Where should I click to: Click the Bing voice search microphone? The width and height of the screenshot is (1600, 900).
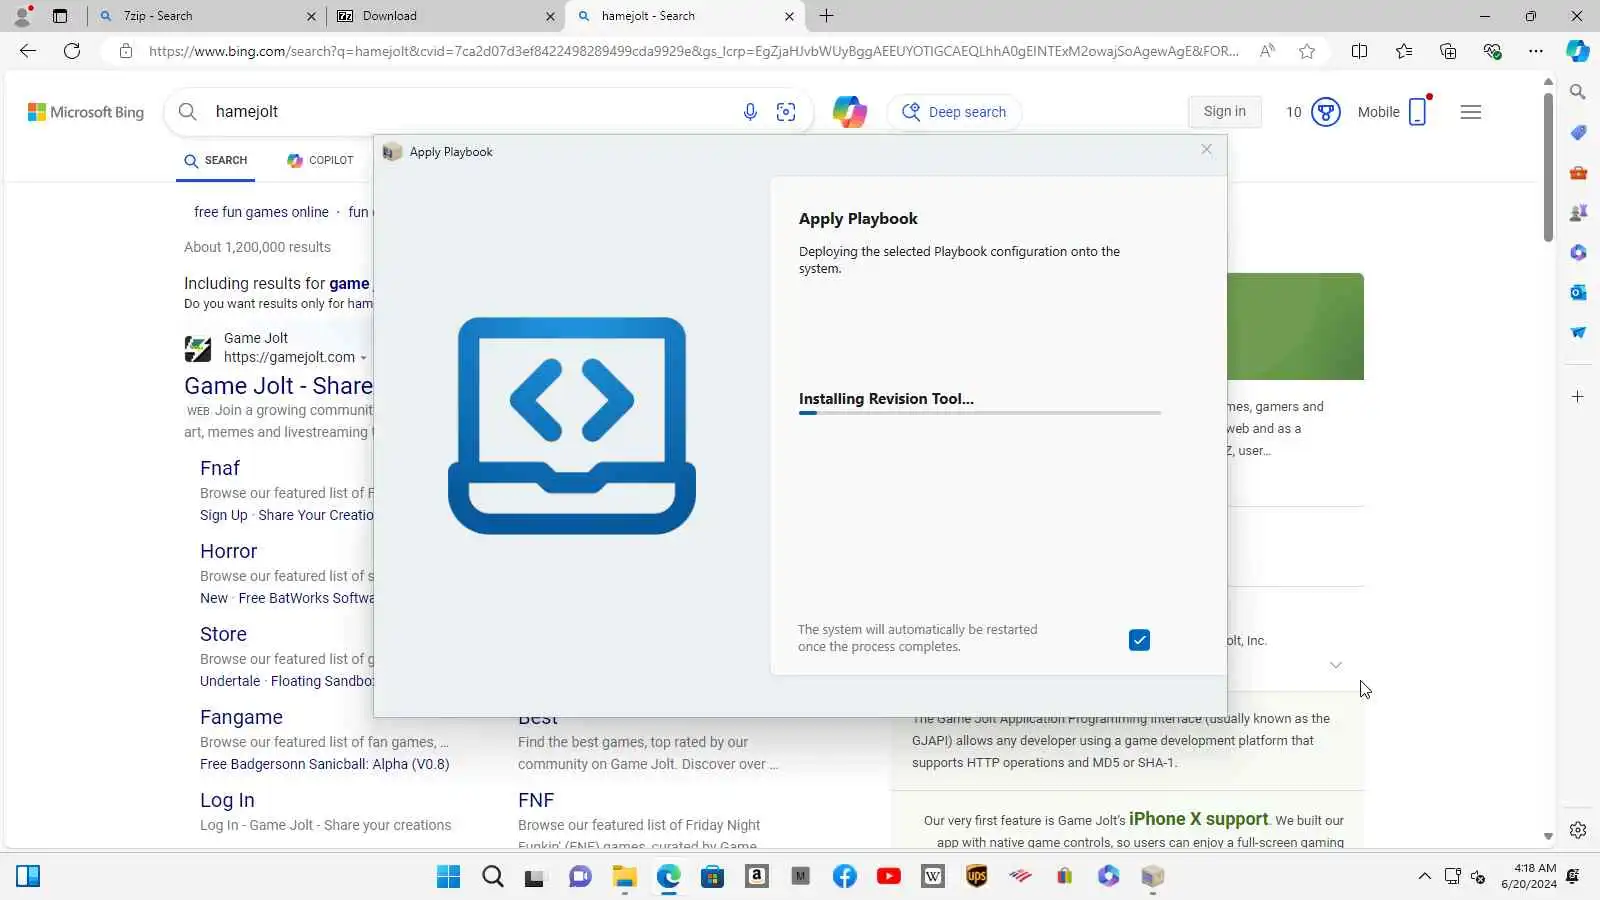pyautogui.click(x=750, y=112)
